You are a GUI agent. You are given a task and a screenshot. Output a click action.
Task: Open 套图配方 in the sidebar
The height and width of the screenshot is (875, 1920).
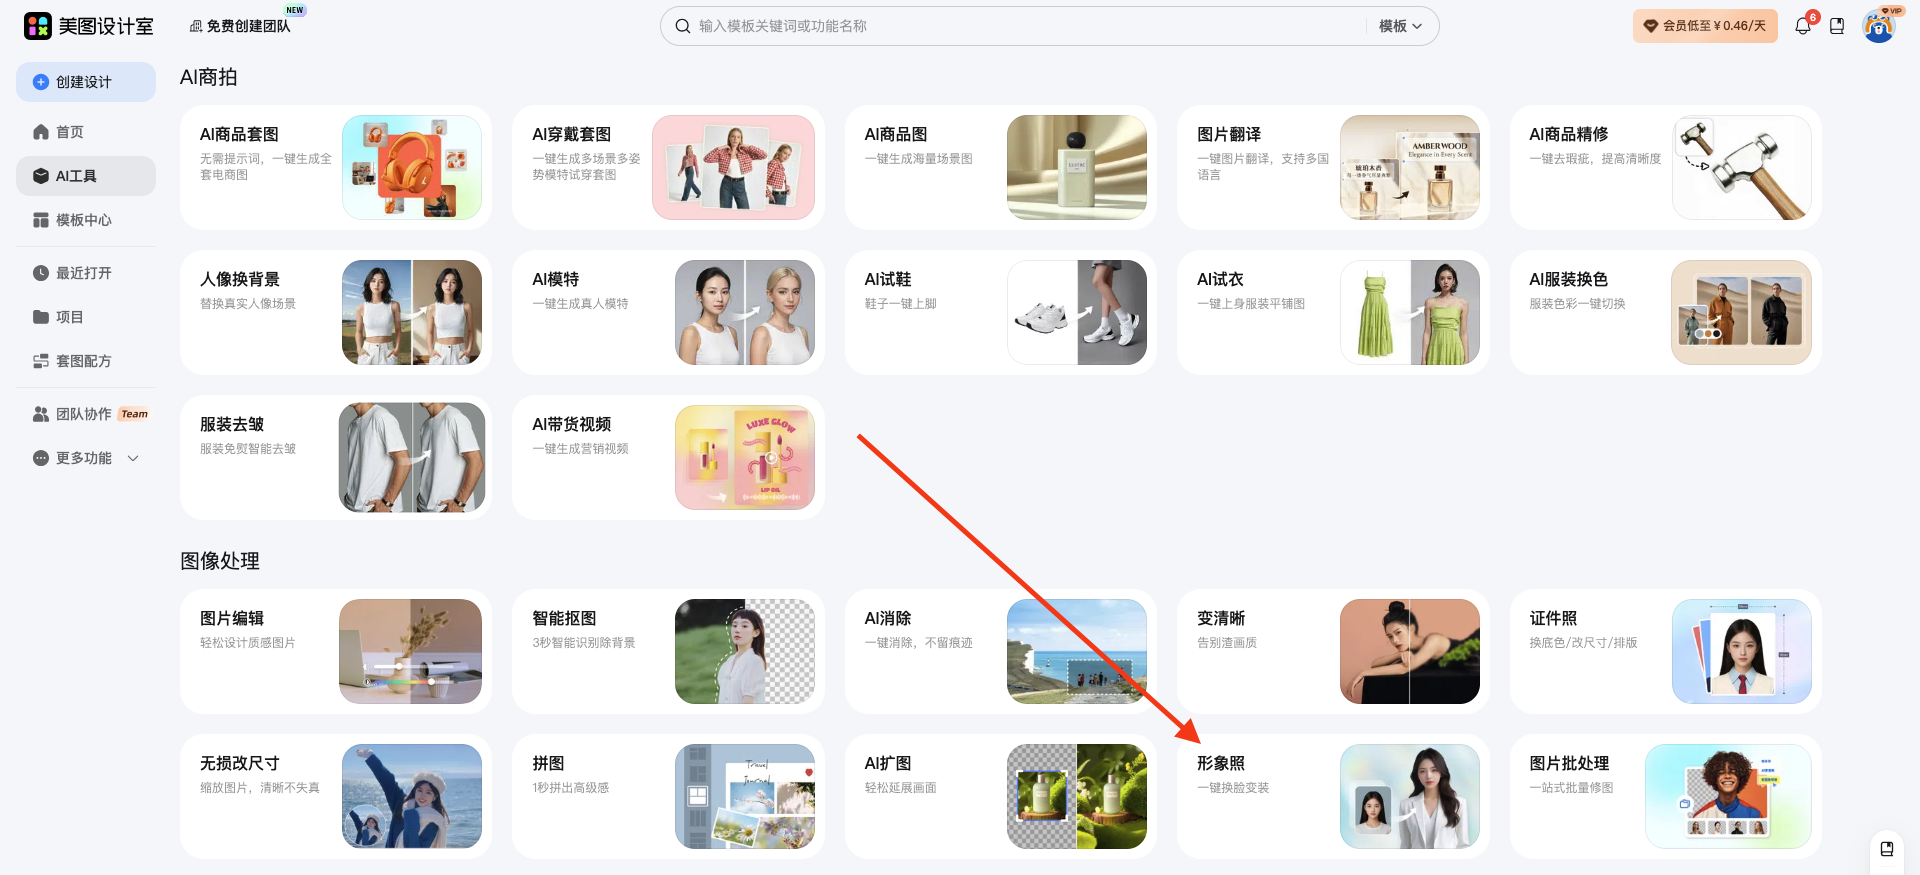click(86, 361)
